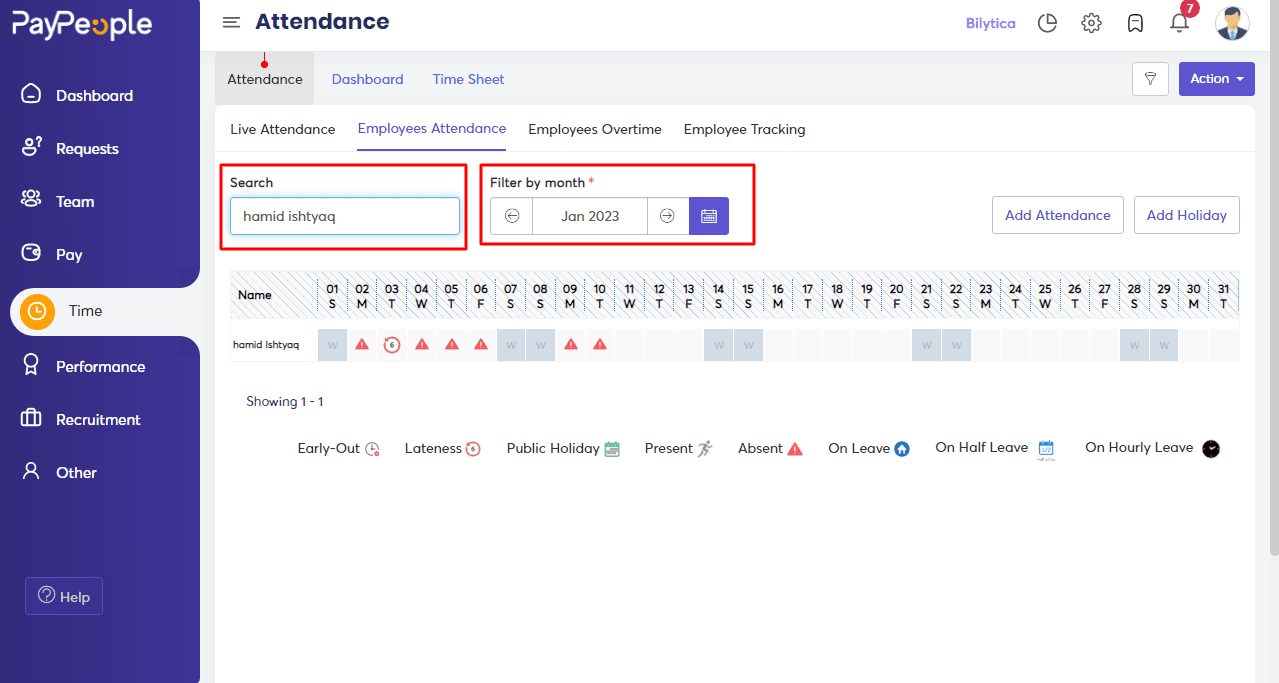Open the reports pie chart icon
Image resolution: width=1279 pixels, height=683 pixels.
click(1047, 22)
